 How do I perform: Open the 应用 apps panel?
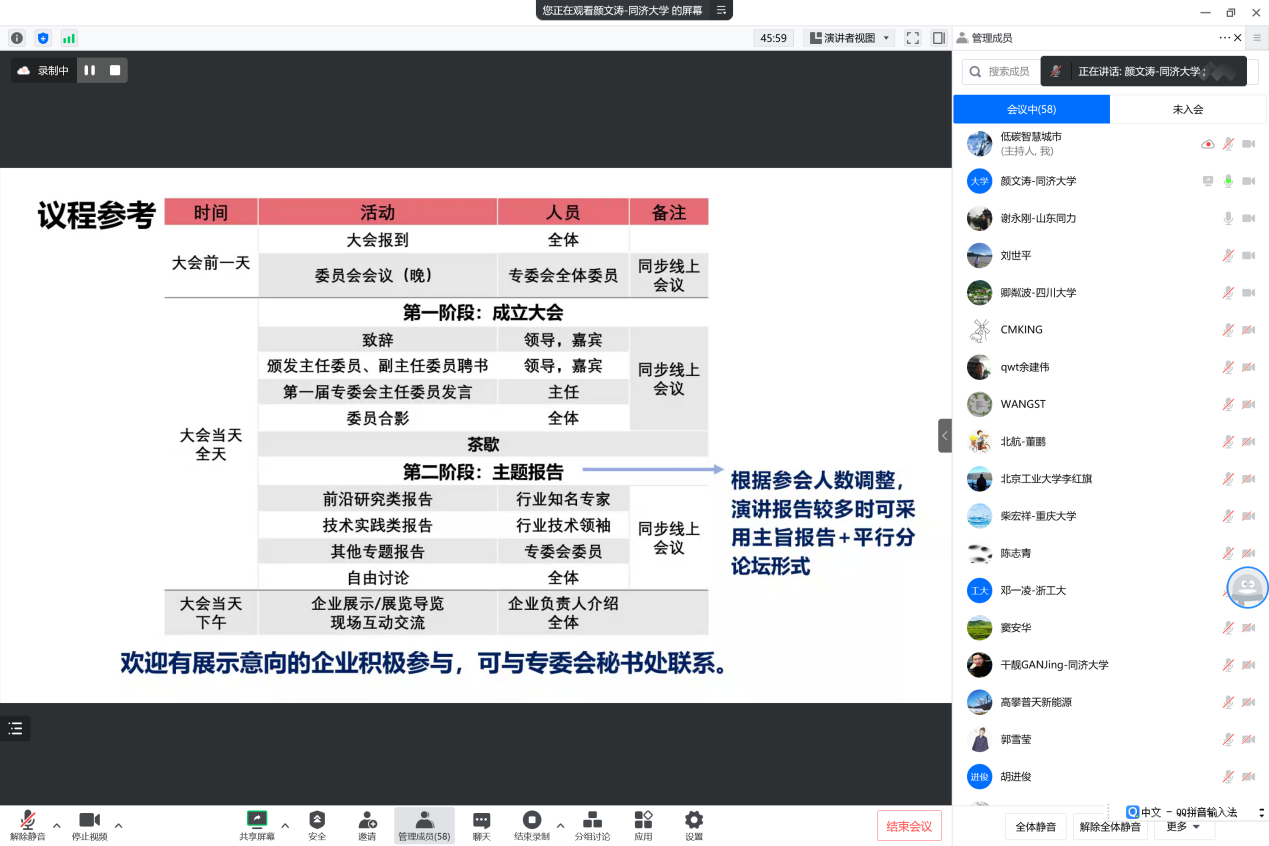tap(642, 824)
